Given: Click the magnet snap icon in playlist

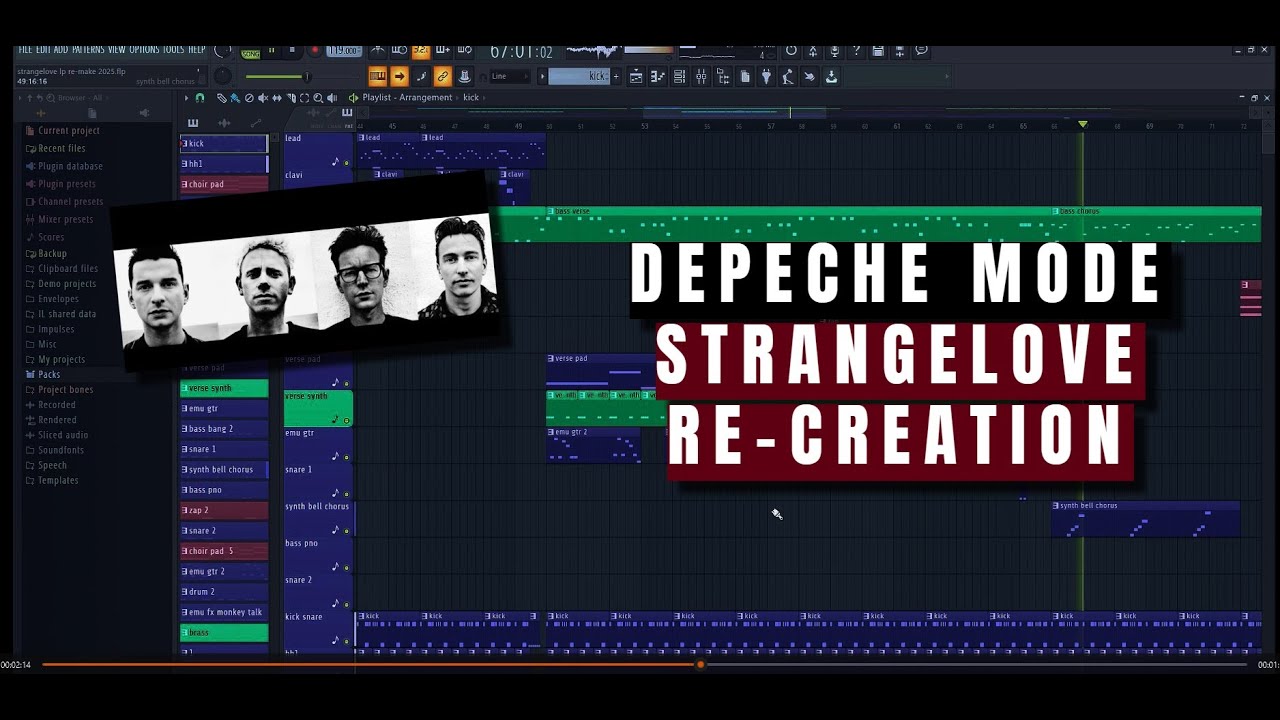Looking at the screenshot, I should click(200, 98).
